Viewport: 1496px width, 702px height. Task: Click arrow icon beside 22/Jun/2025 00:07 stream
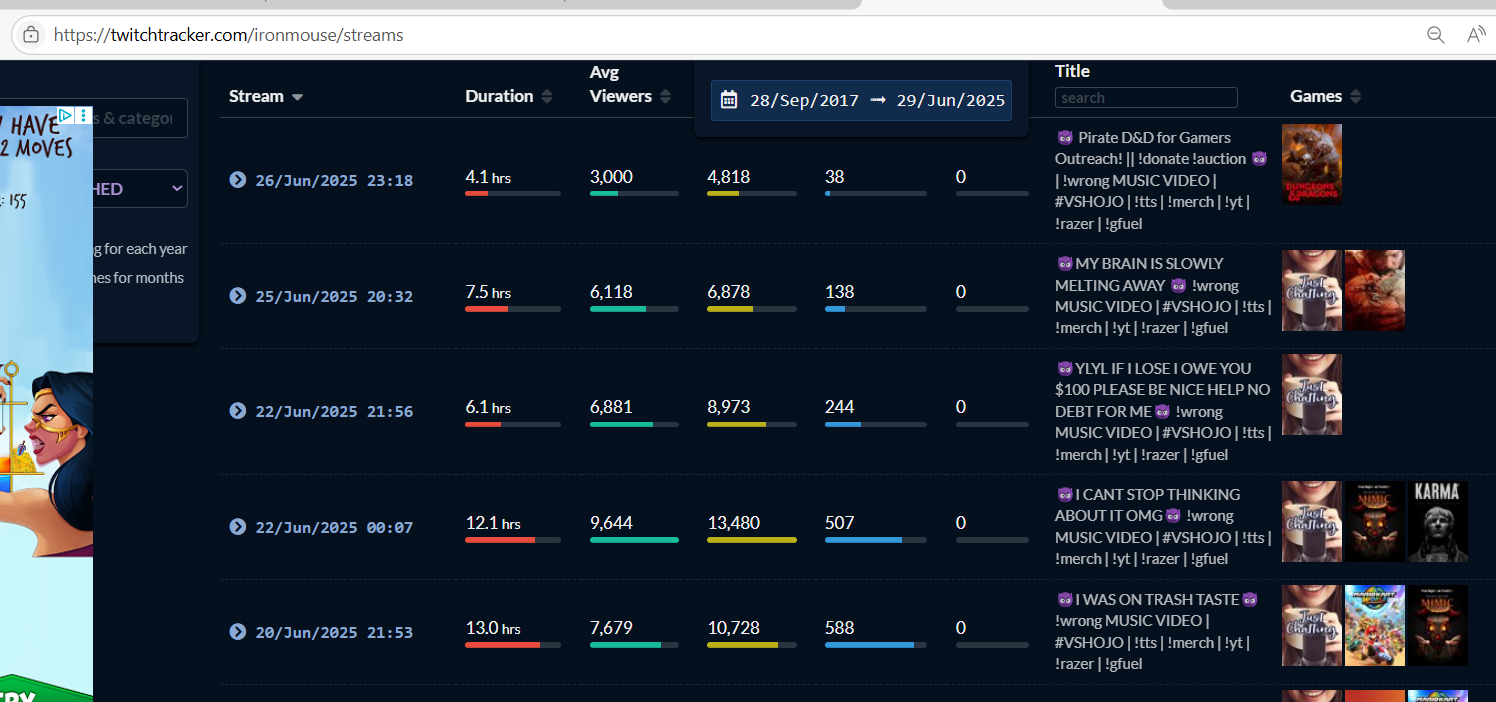238,527
